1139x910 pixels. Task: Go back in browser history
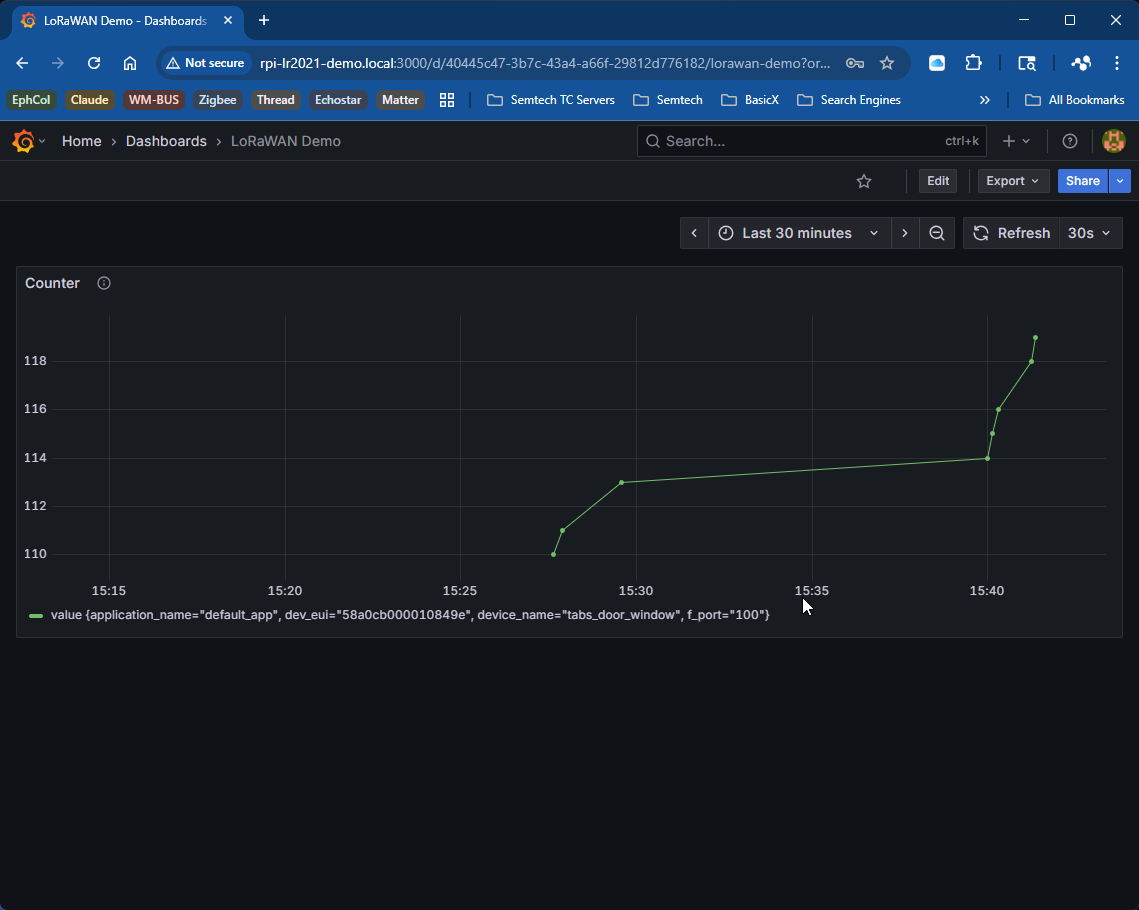click(x=23, y=63)
